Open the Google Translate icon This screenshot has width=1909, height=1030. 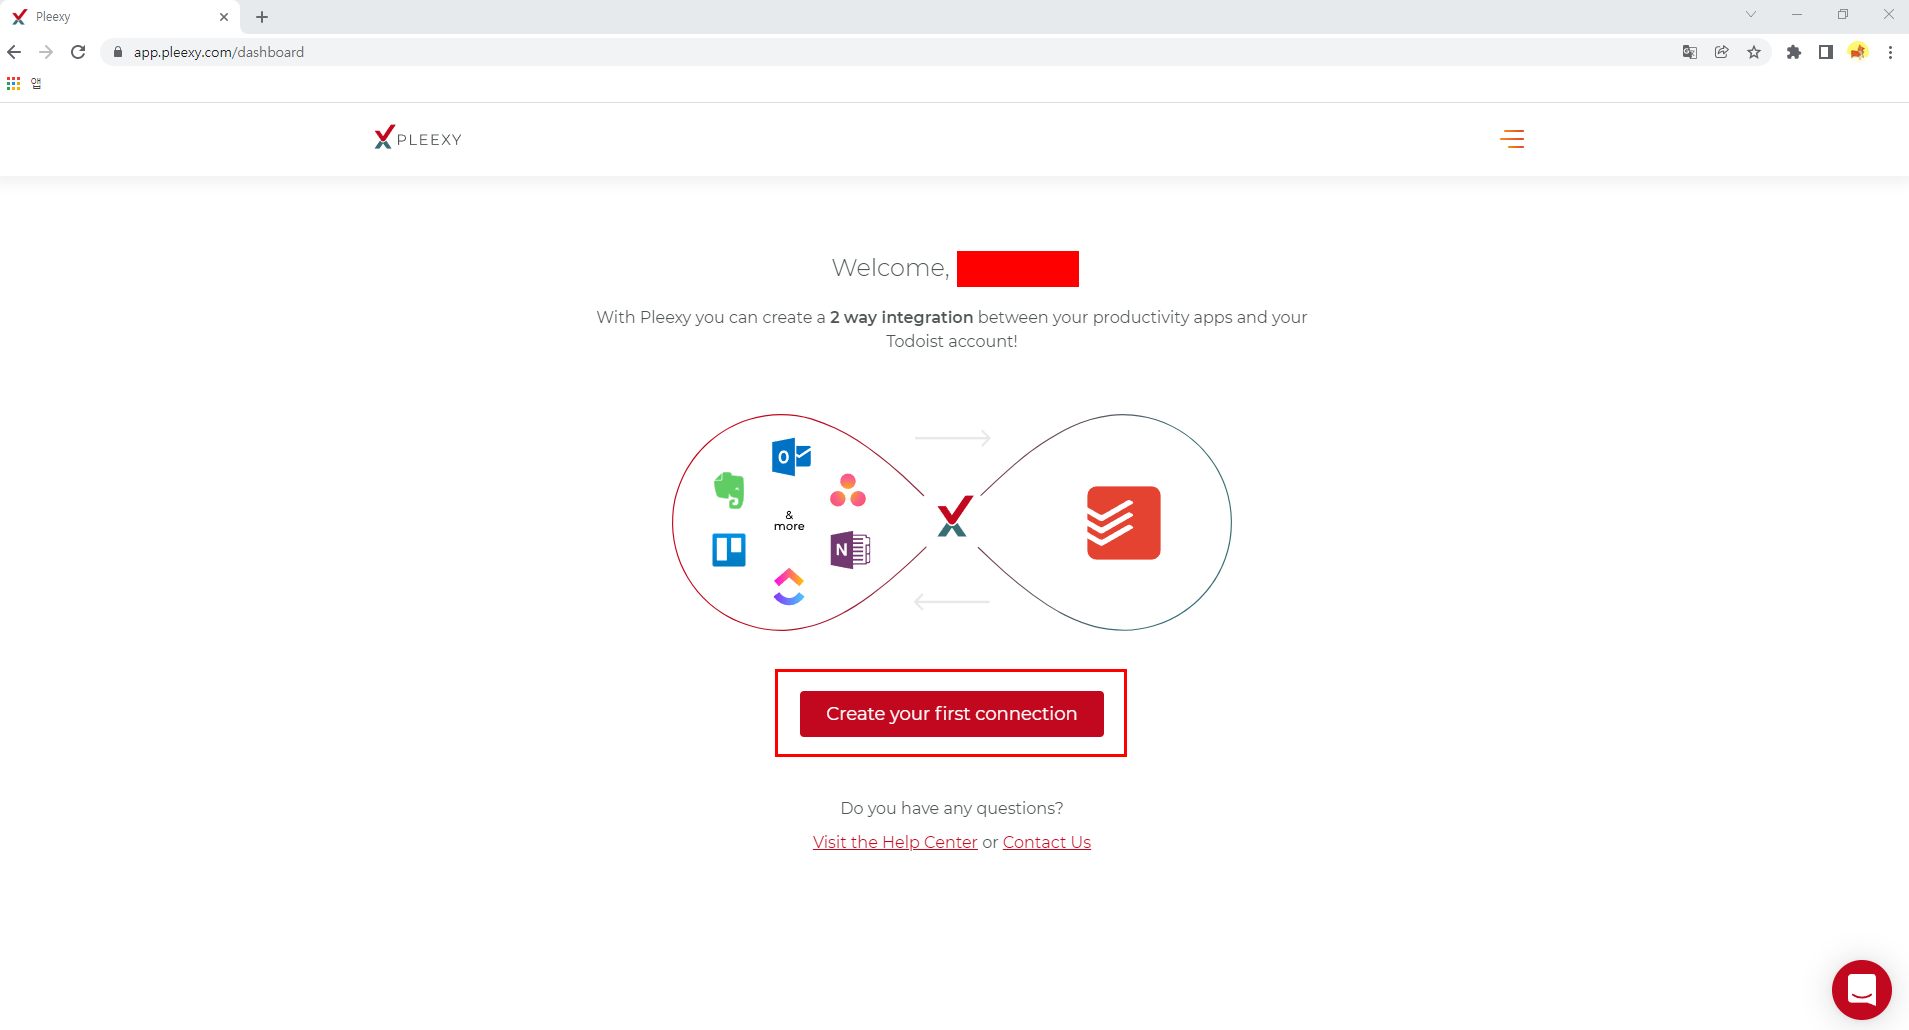tap(1690, 52)
